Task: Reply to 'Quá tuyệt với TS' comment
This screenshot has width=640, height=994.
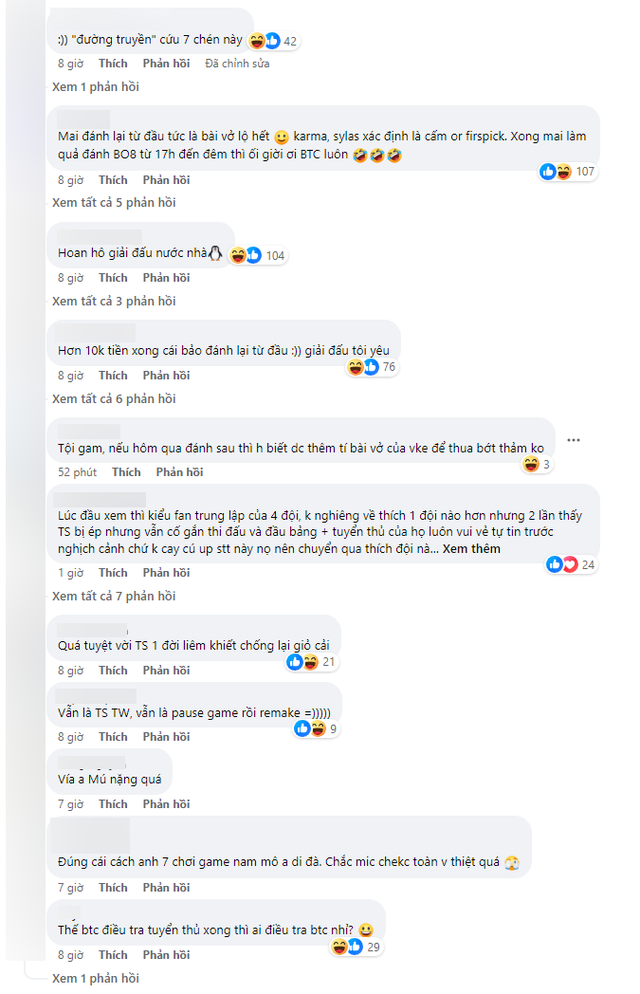Action: coord(166,671)
